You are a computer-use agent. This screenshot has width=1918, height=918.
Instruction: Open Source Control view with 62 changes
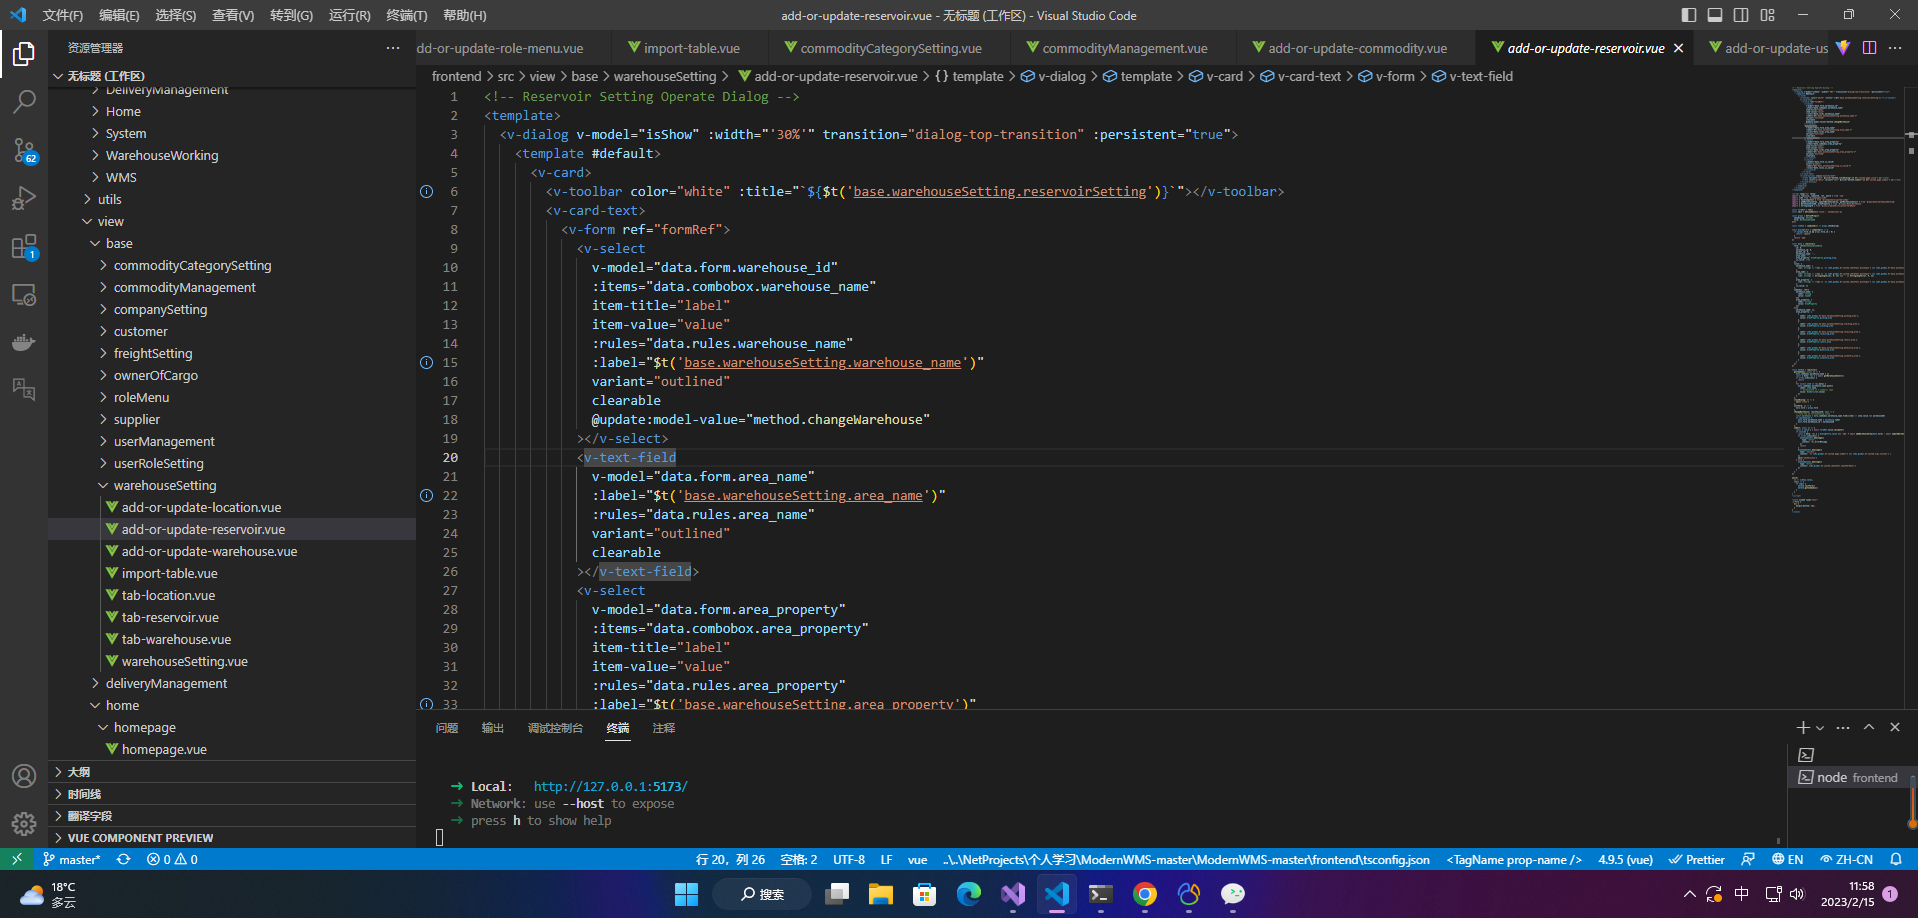[x=24, y=150]
